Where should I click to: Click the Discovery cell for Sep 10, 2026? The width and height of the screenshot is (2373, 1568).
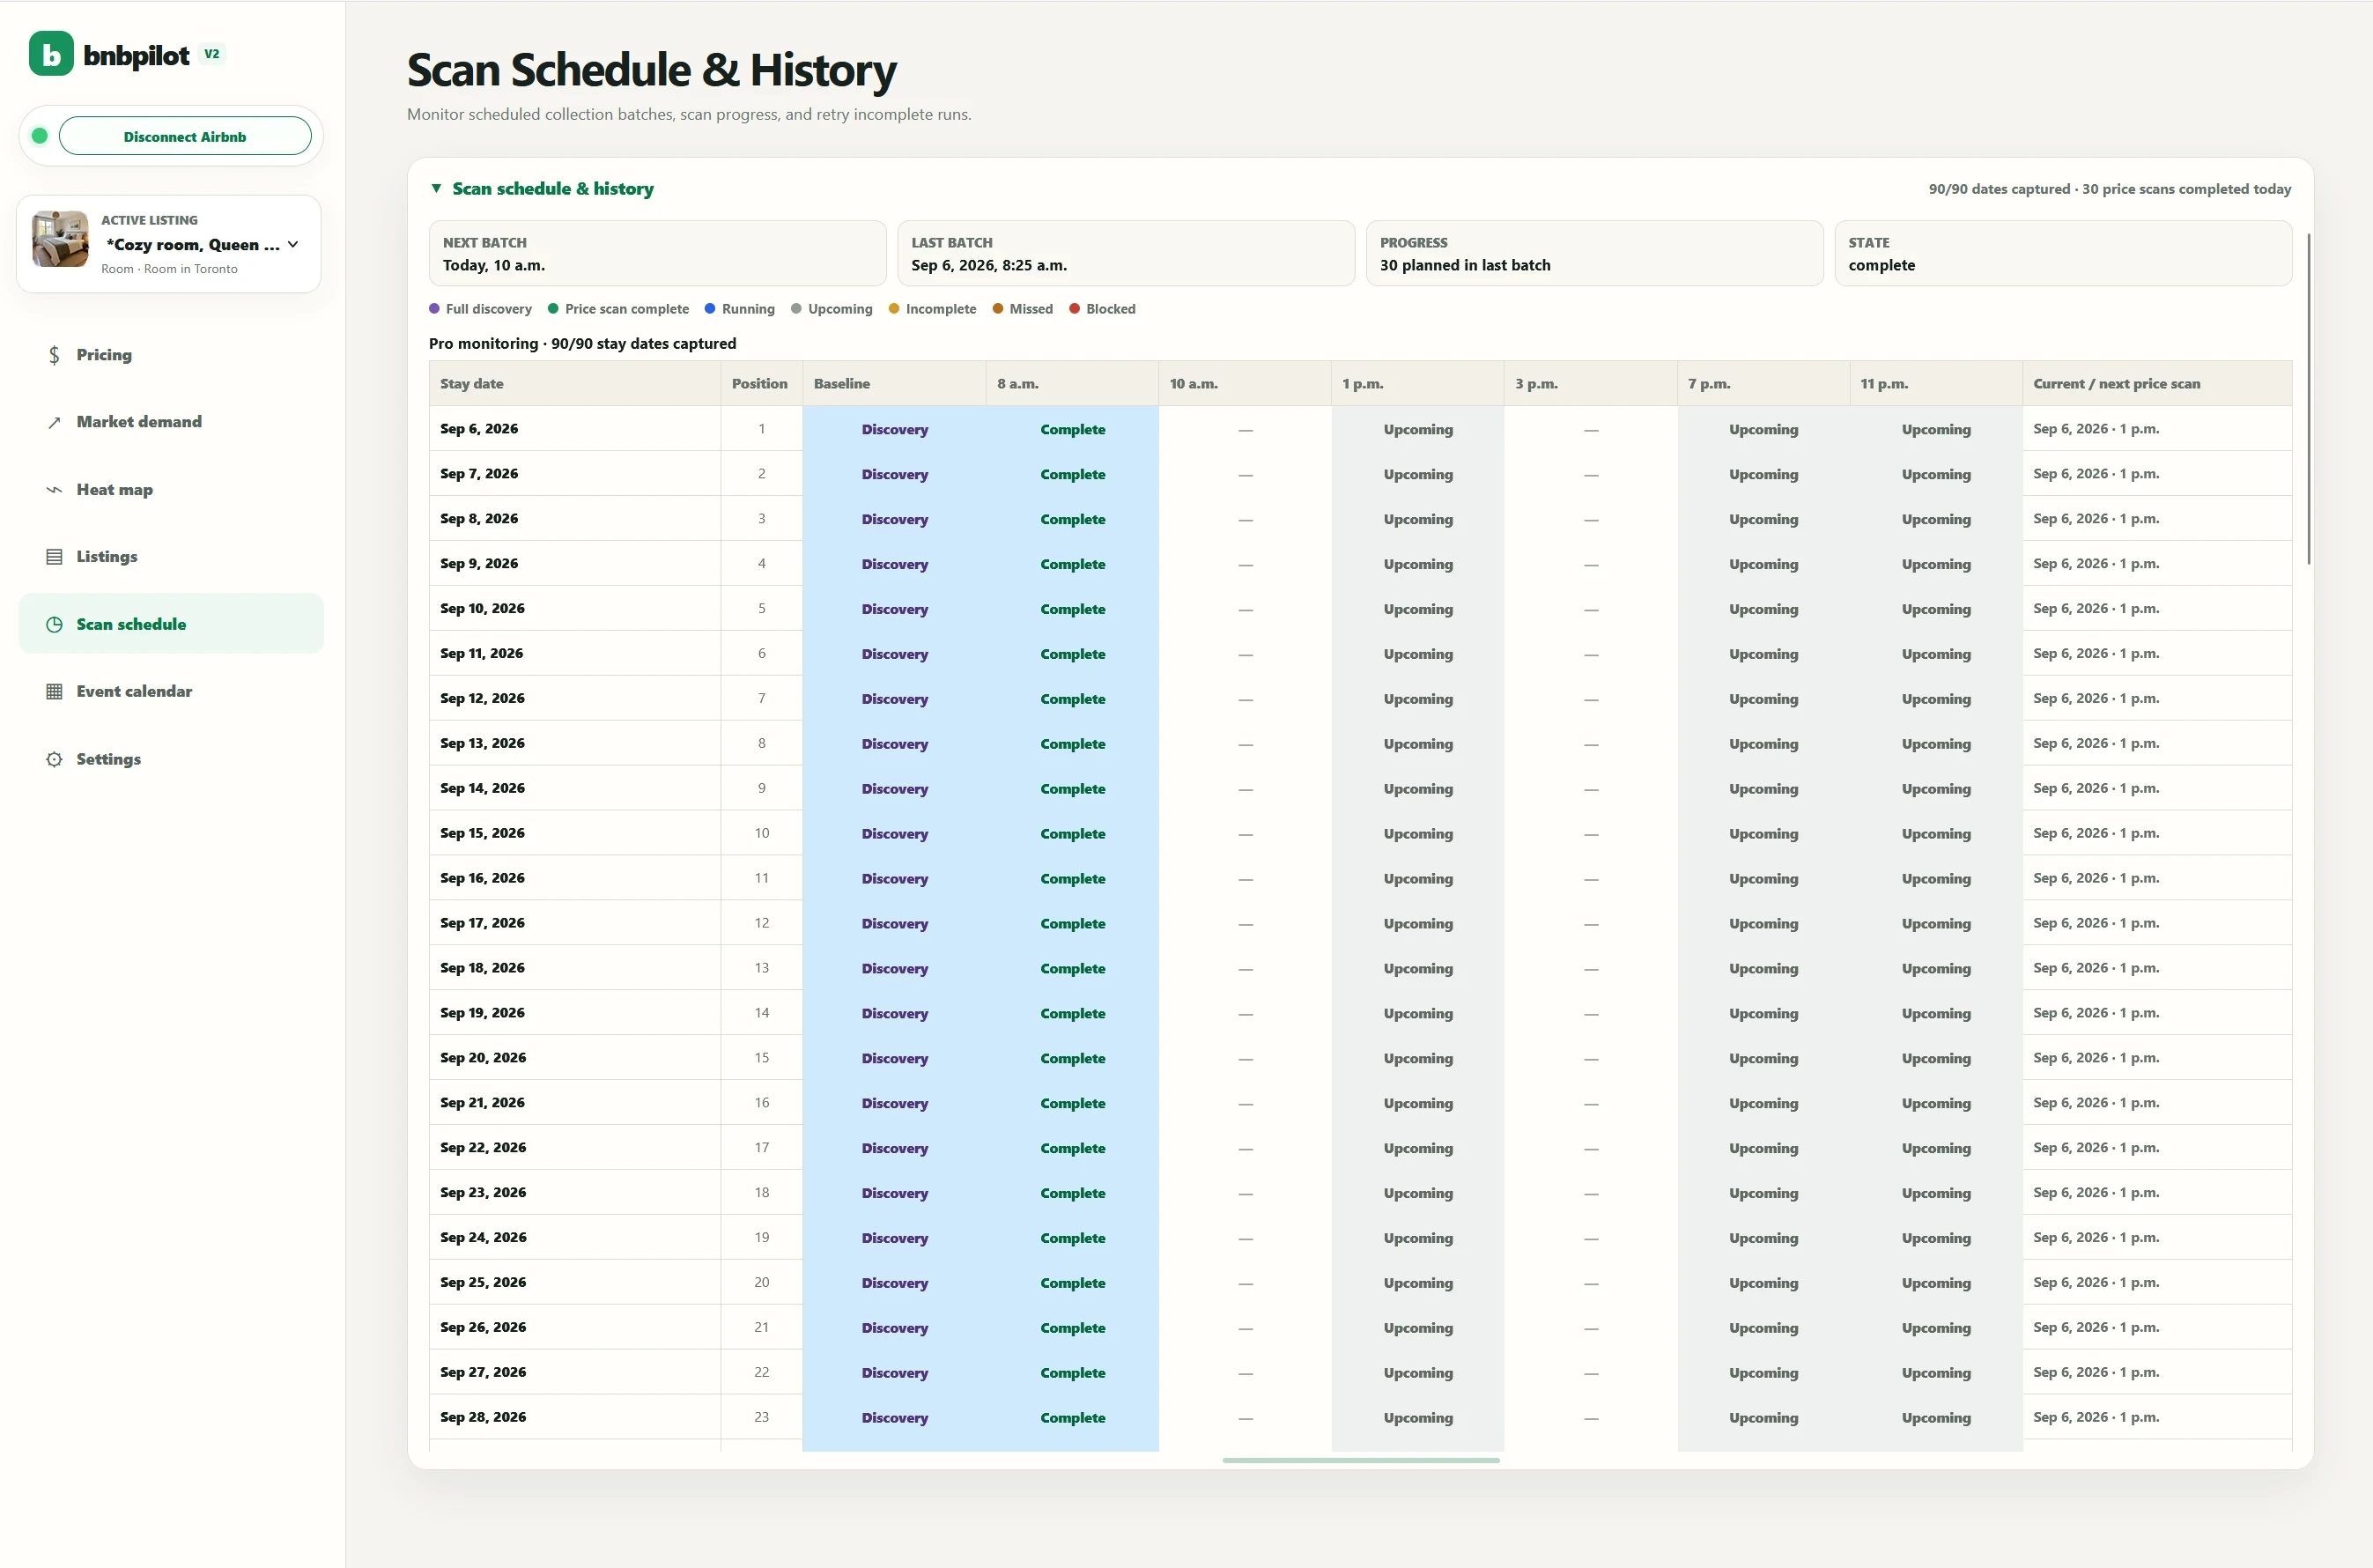click(x=894, y=609)
